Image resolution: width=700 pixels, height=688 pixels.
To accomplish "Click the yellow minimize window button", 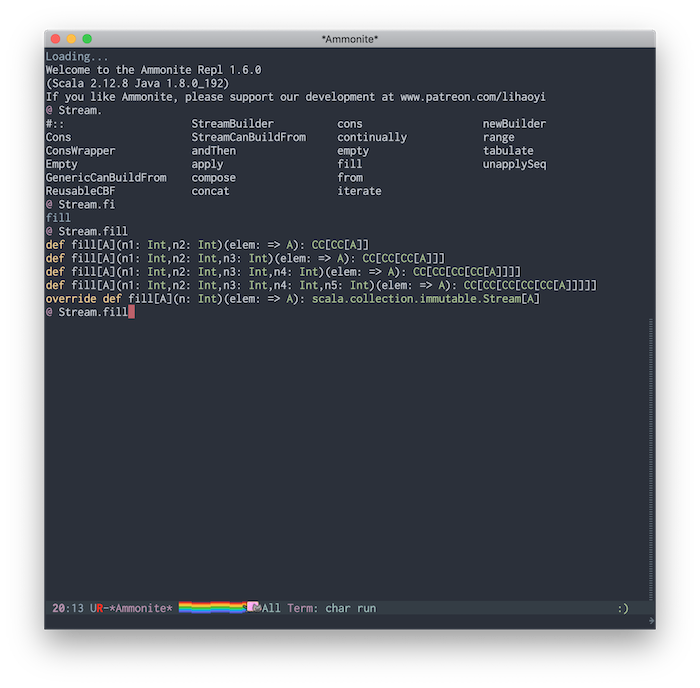I will [x=71, y=39].
